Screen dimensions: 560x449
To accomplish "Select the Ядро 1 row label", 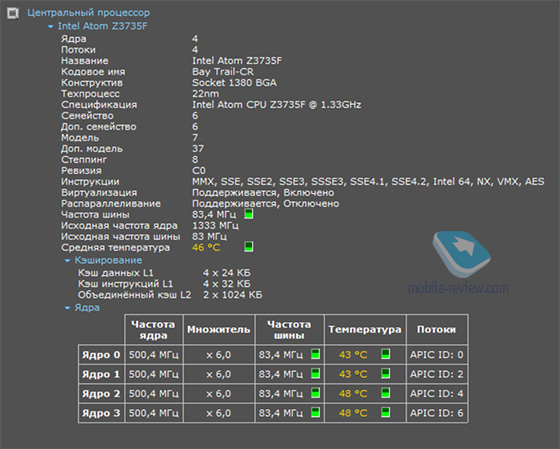I will click(x=101, y=374).
